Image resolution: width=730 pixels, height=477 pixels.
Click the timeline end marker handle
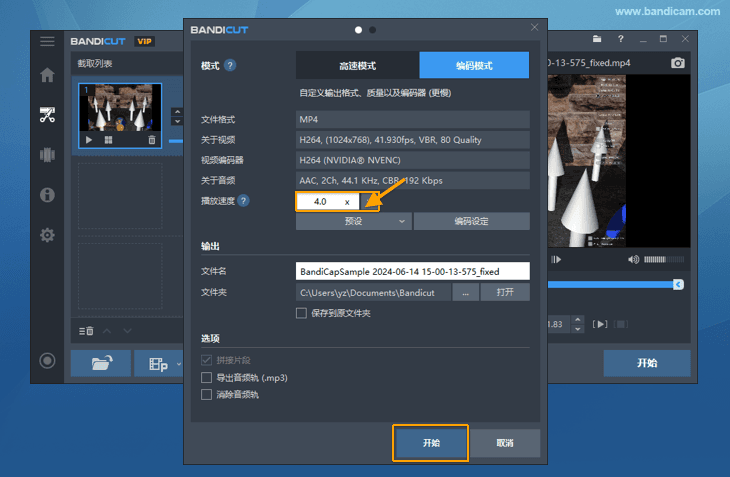click(x=678, y=284)
